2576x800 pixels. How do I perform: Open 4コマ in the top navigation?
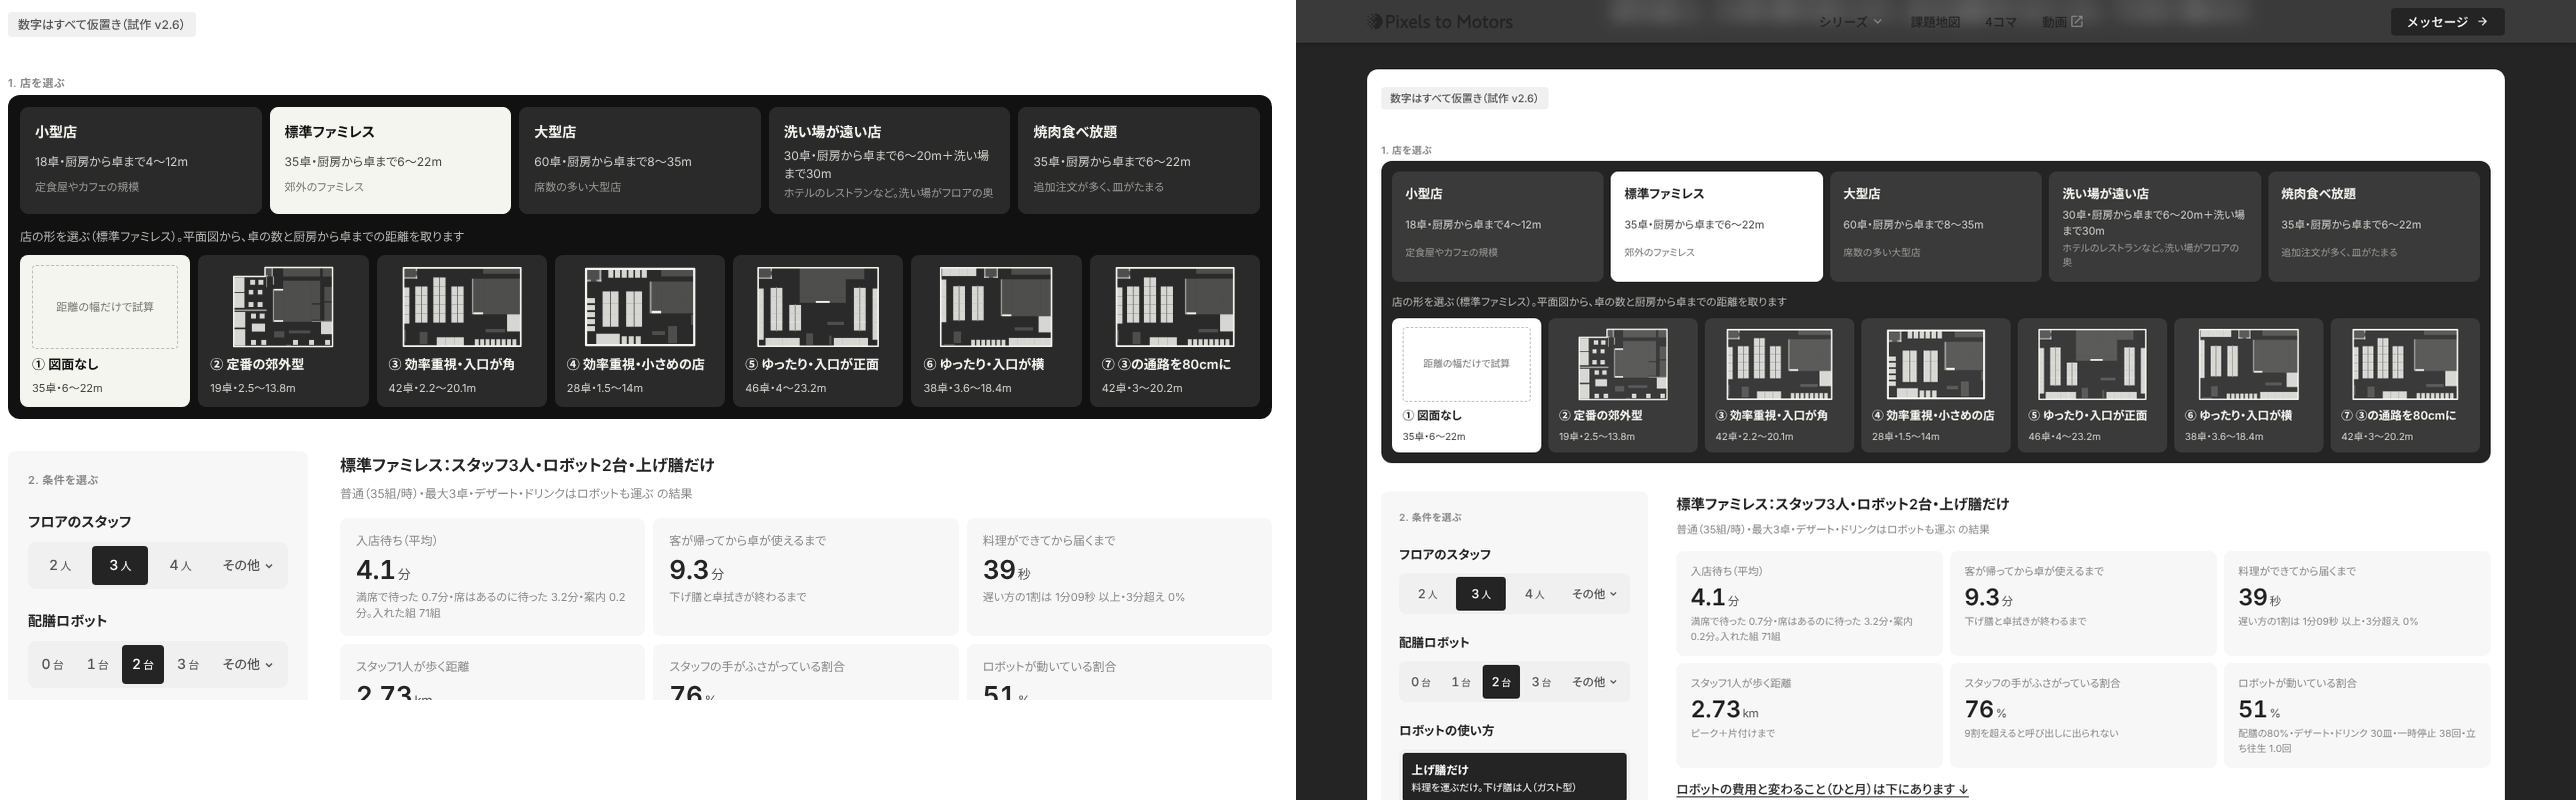click(2000, 21)
